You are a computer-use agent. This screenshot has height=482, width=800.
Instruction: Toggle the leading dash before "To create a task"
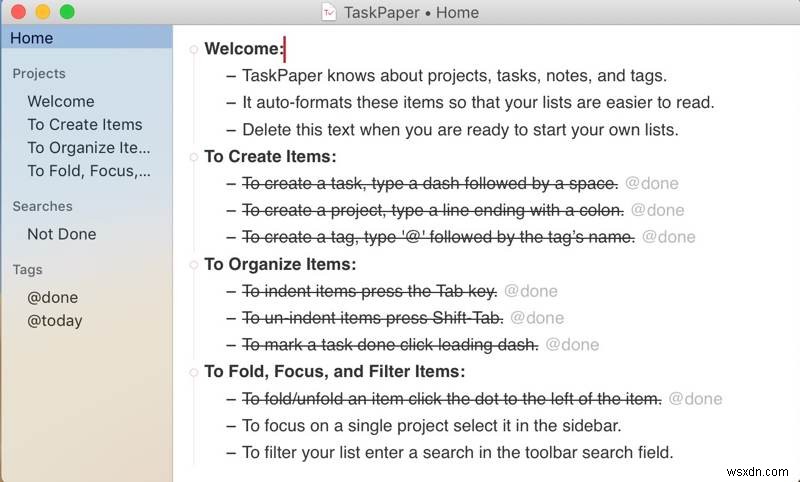point(232,183)
